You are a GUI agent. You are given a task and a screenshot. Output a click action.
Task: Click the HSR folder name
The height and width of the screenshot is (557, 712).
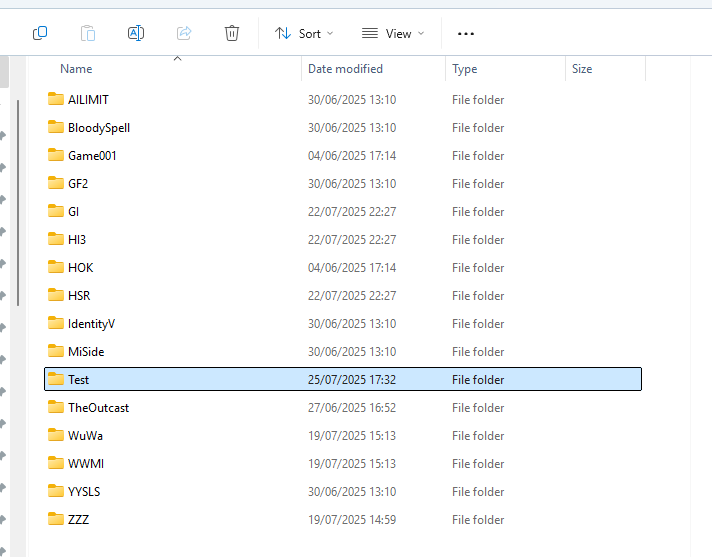(79, 296)
